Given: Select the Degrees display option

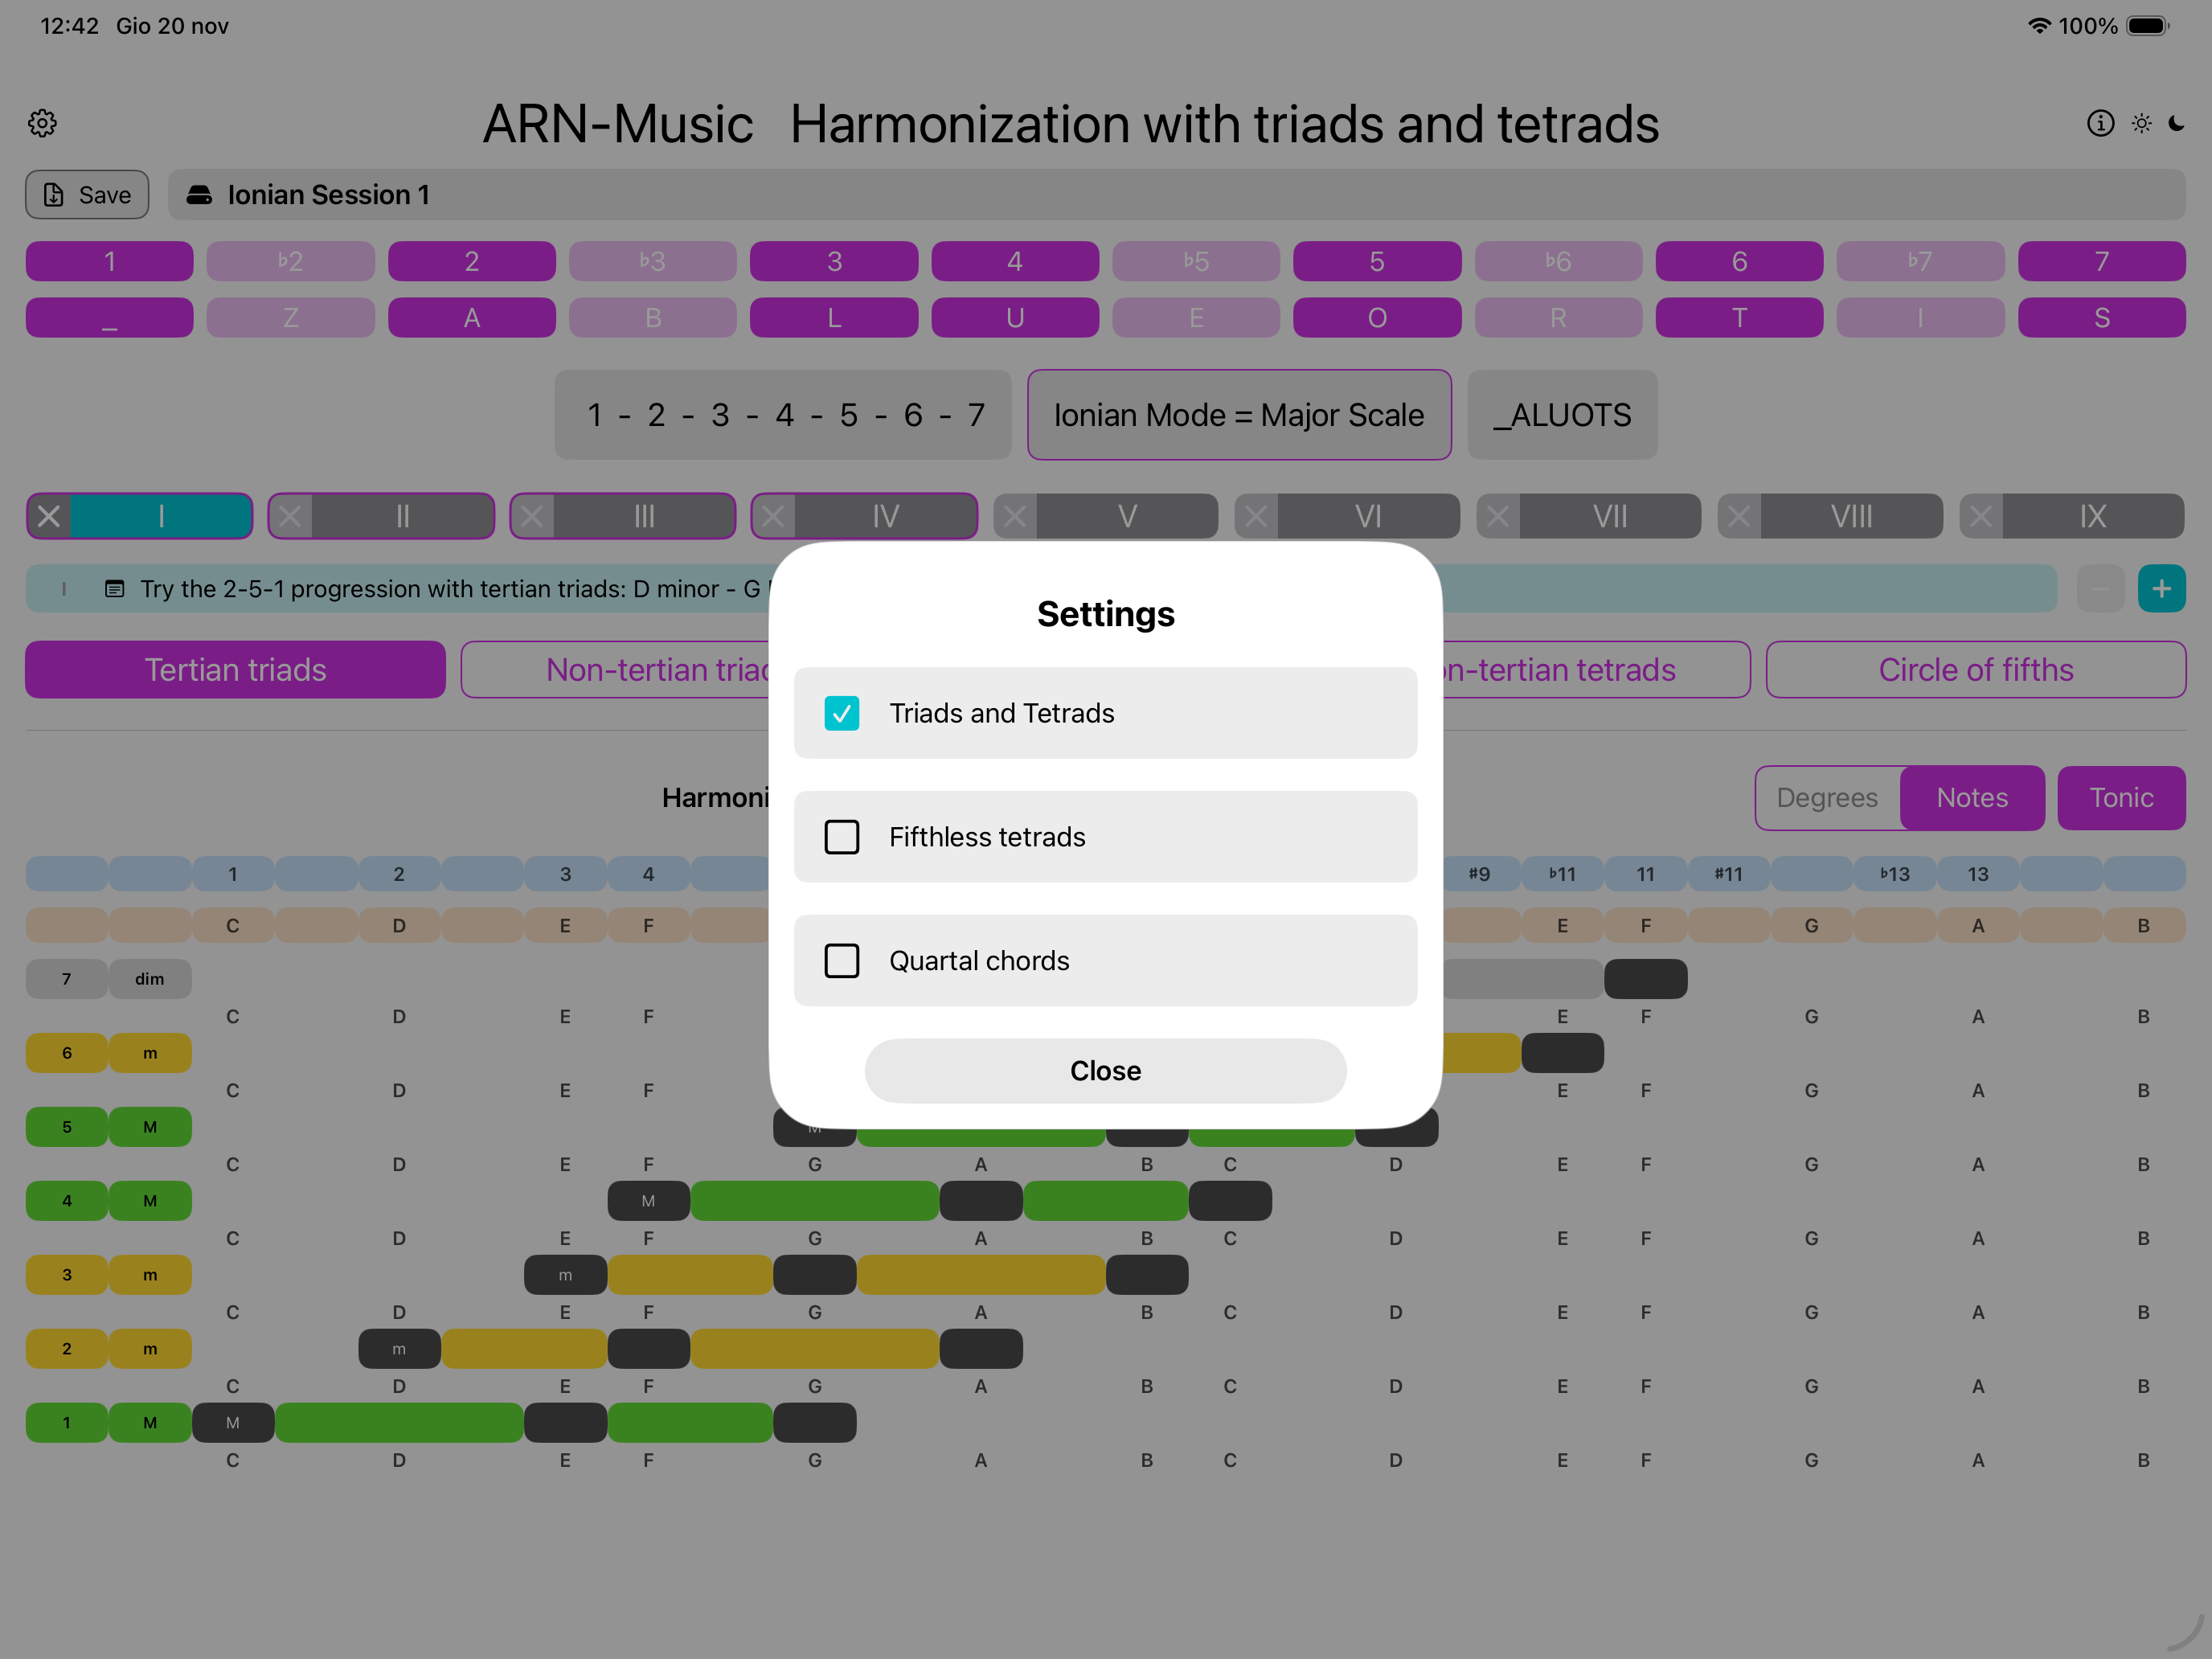Looking at the screenshot, I should 1826,798.
